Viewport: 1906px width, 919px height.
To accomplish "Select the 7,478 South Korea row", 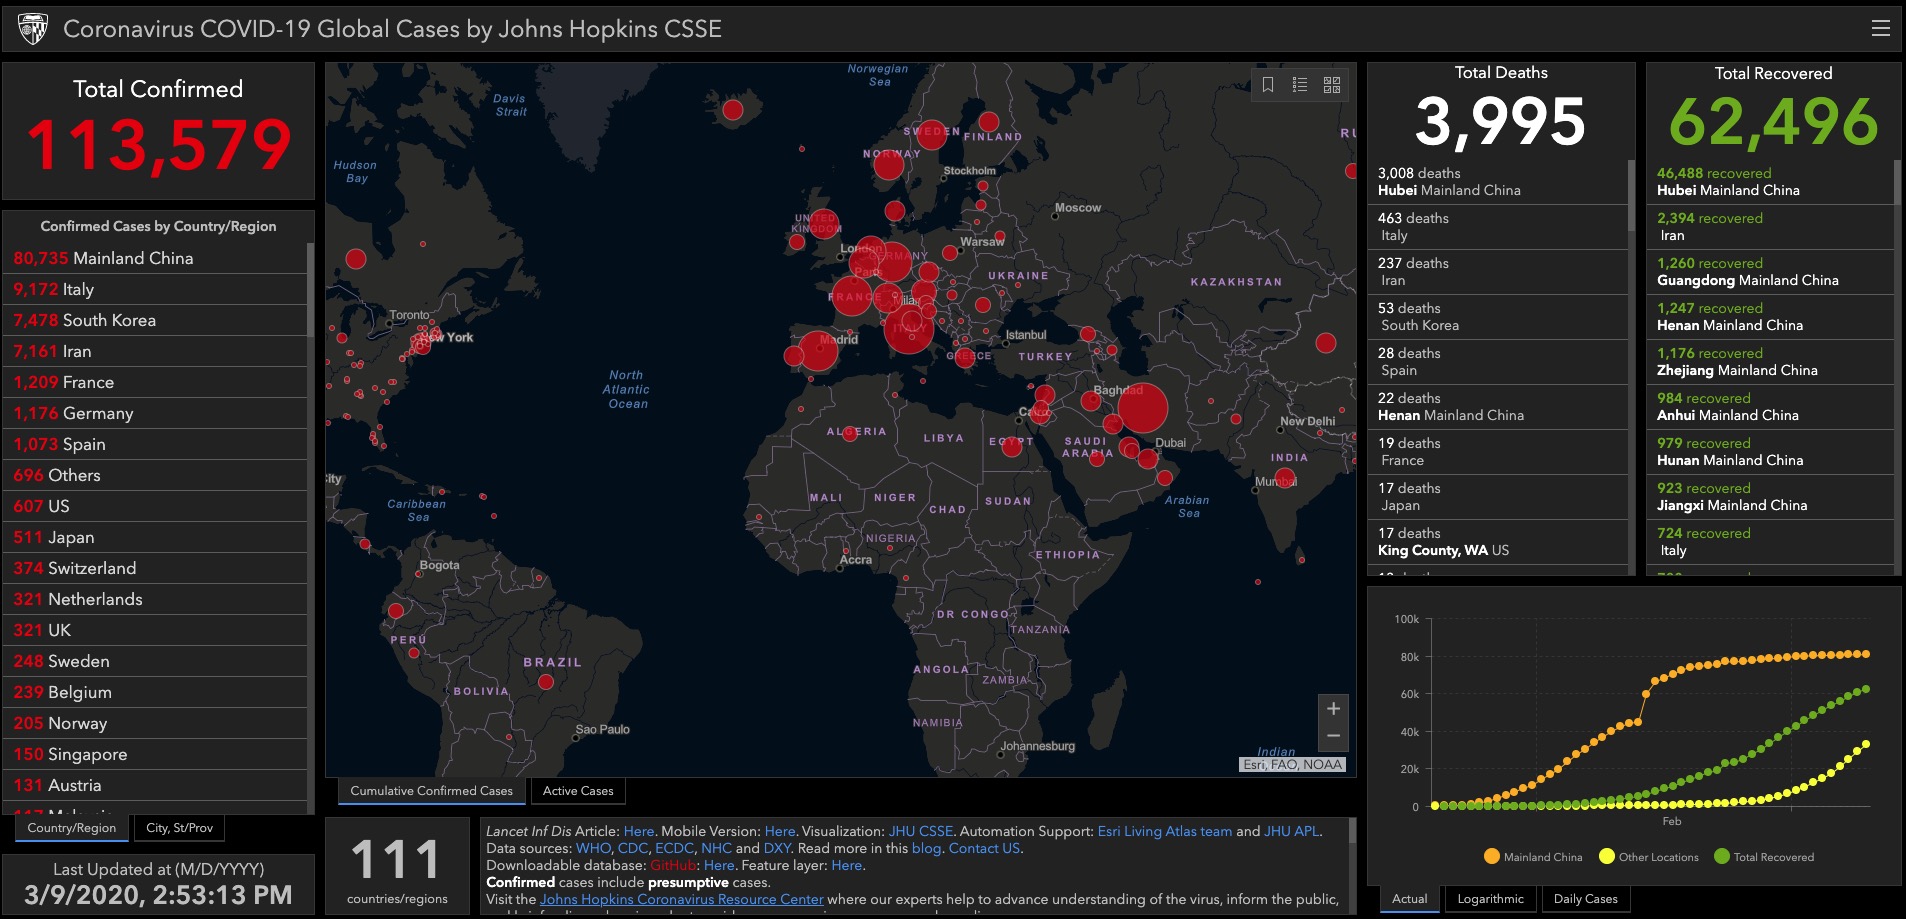I will [155, 320].
